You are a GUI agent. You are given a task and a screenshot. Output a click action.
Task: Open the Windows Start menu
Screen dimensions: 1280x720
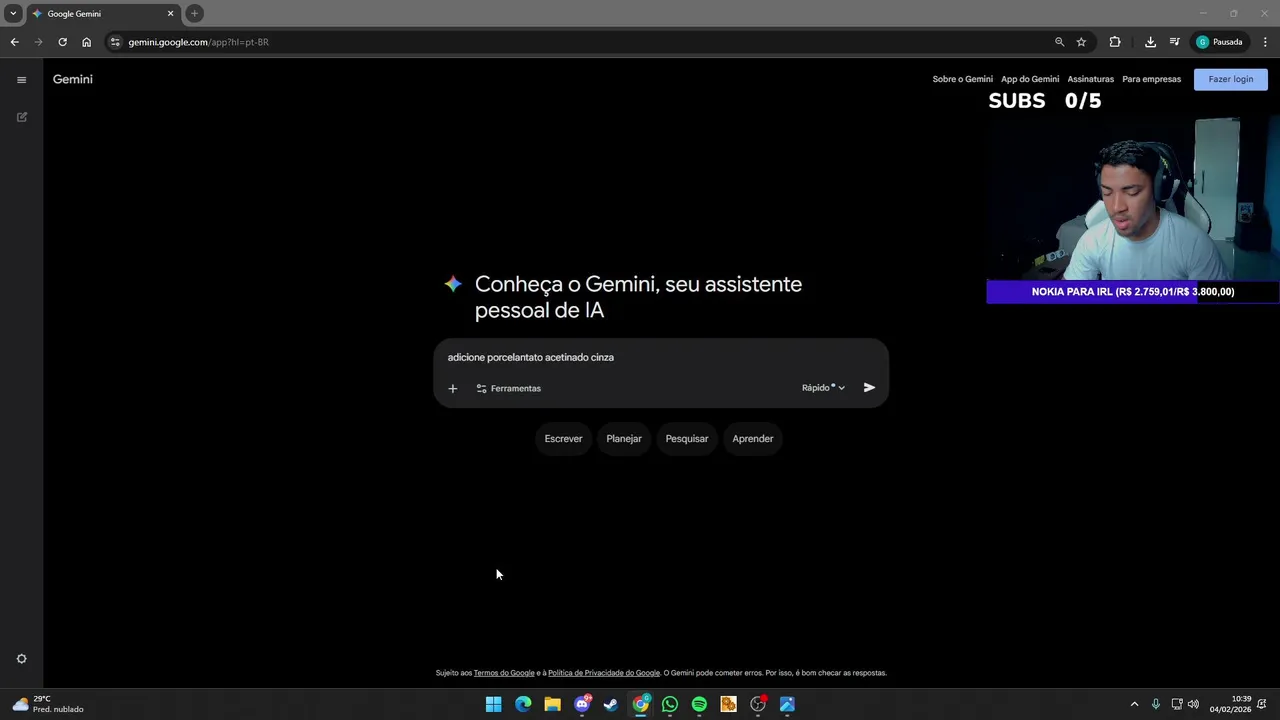pos(493,704)
